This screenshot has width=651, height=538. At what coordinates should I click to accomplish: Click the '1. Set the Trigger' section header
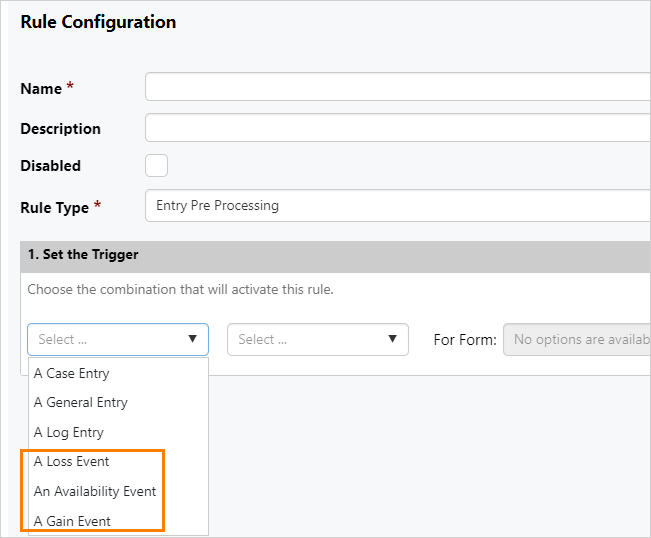pos(83,255)
